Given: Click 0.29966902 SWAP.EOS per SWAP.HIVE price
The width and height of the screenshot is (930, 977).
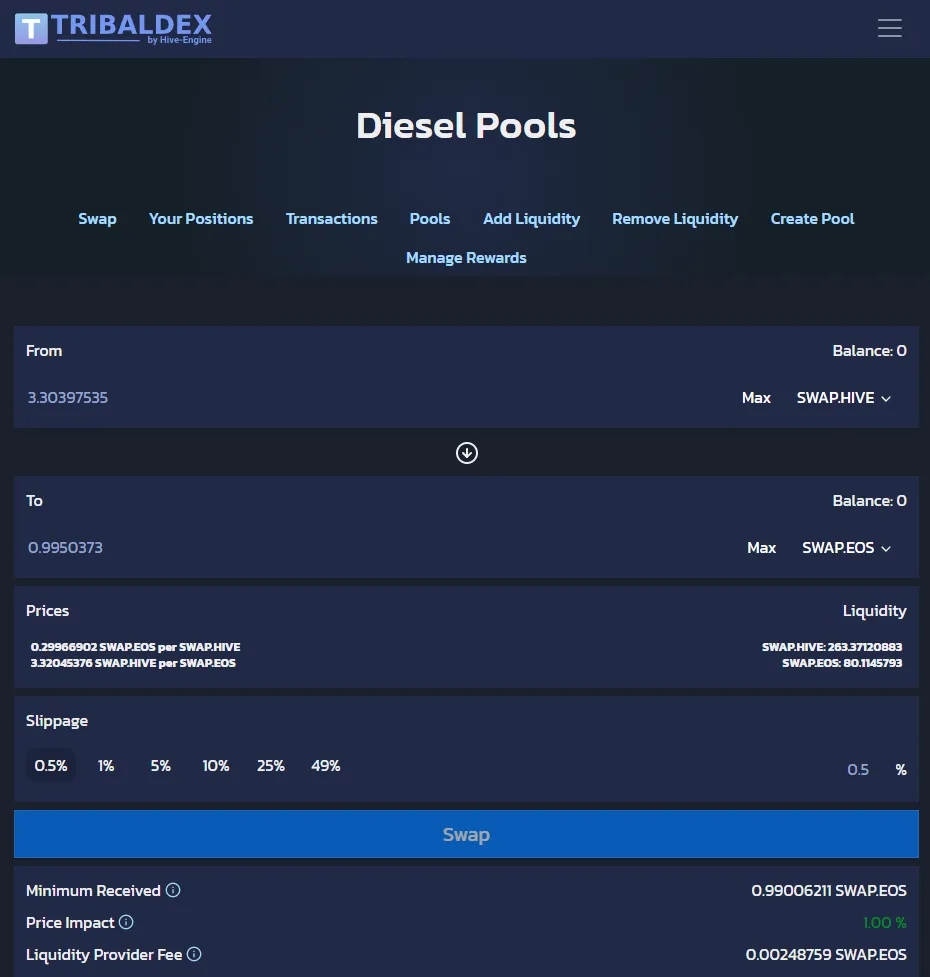Looking at the screenshot, I should click(135, 647).
